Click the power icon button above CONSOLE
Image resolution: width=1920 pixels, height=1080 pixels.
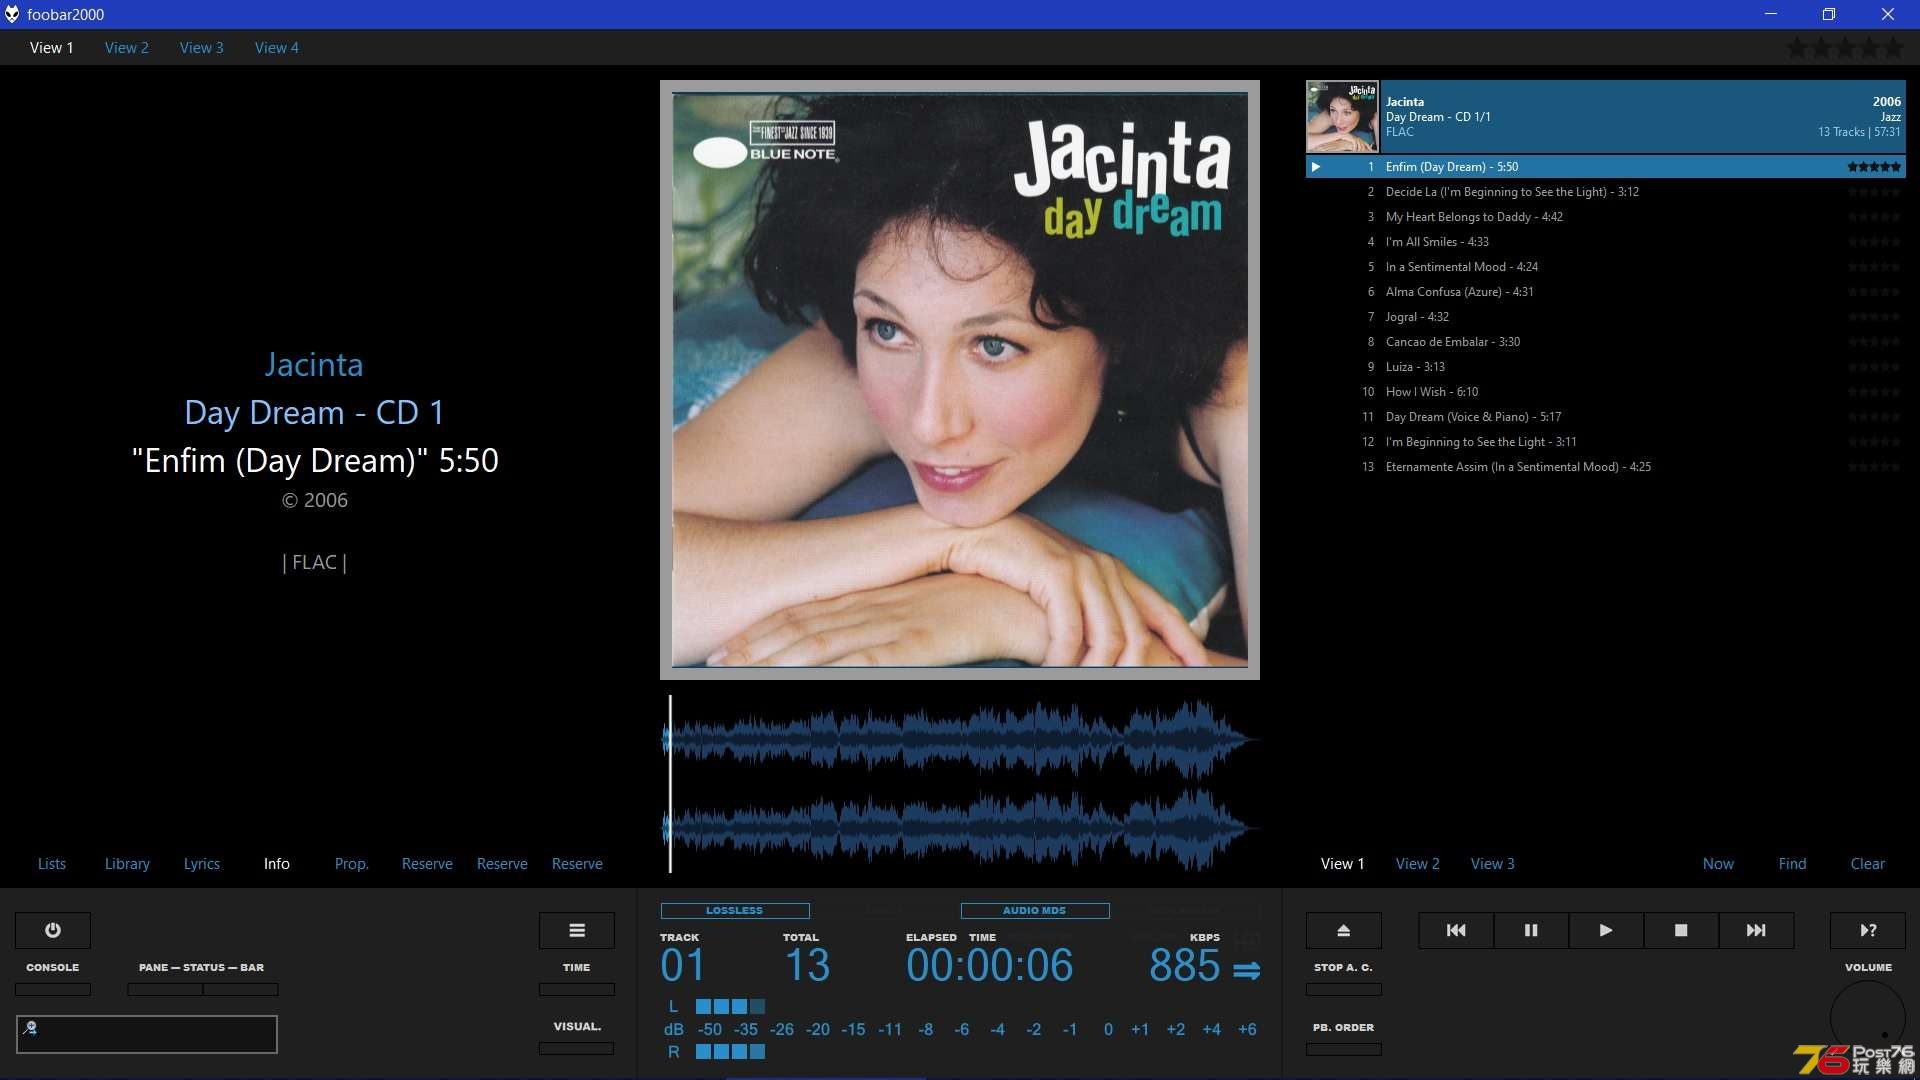[53, 930]
